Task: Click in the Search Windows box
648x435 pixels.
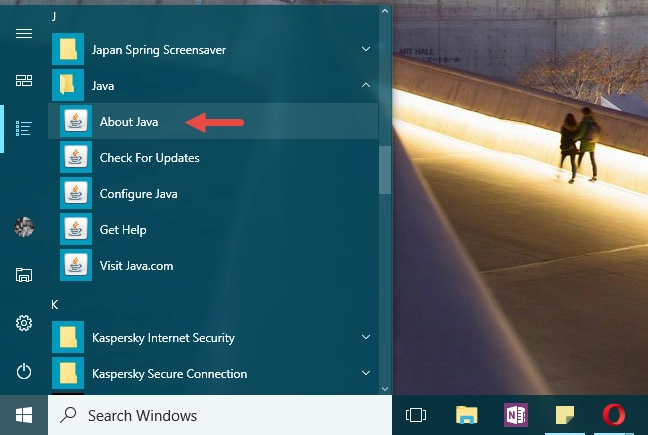Action: (220, 415)
